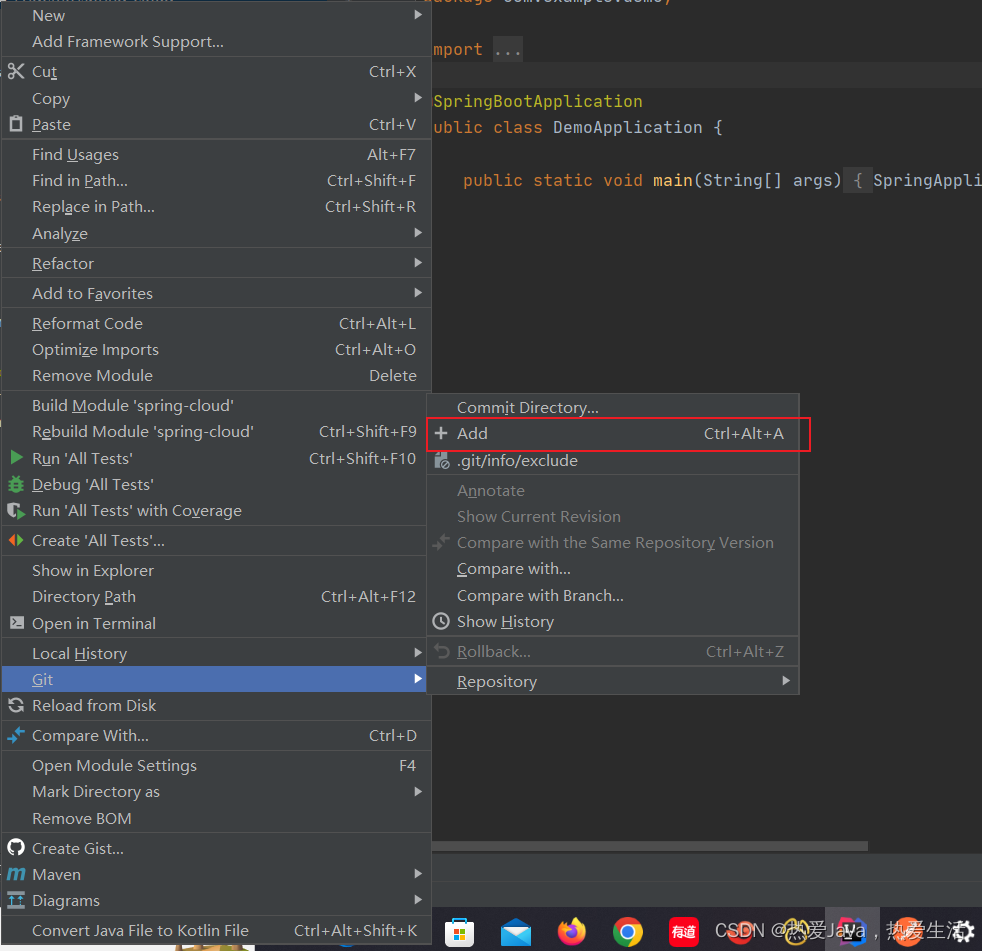This screenshot has width=982, height=951.
Task: Click the scissors Cut icon
Action: click(16, 71)
